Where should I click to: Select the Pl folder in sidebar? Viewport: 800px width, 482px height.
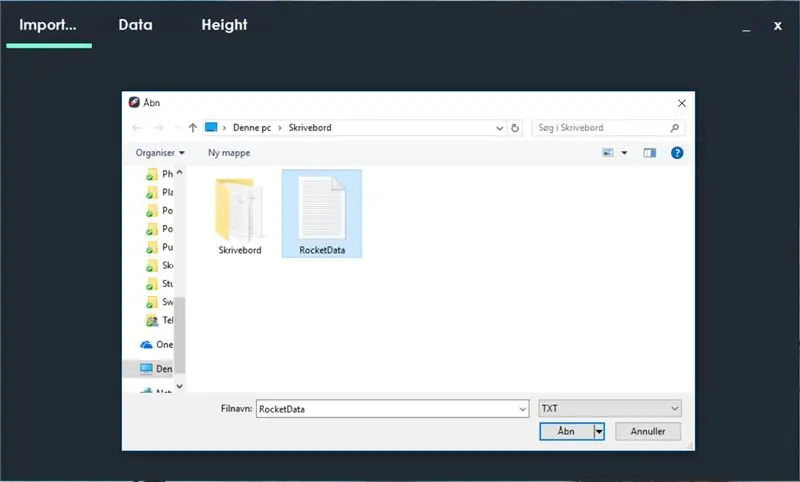point(159,192)
